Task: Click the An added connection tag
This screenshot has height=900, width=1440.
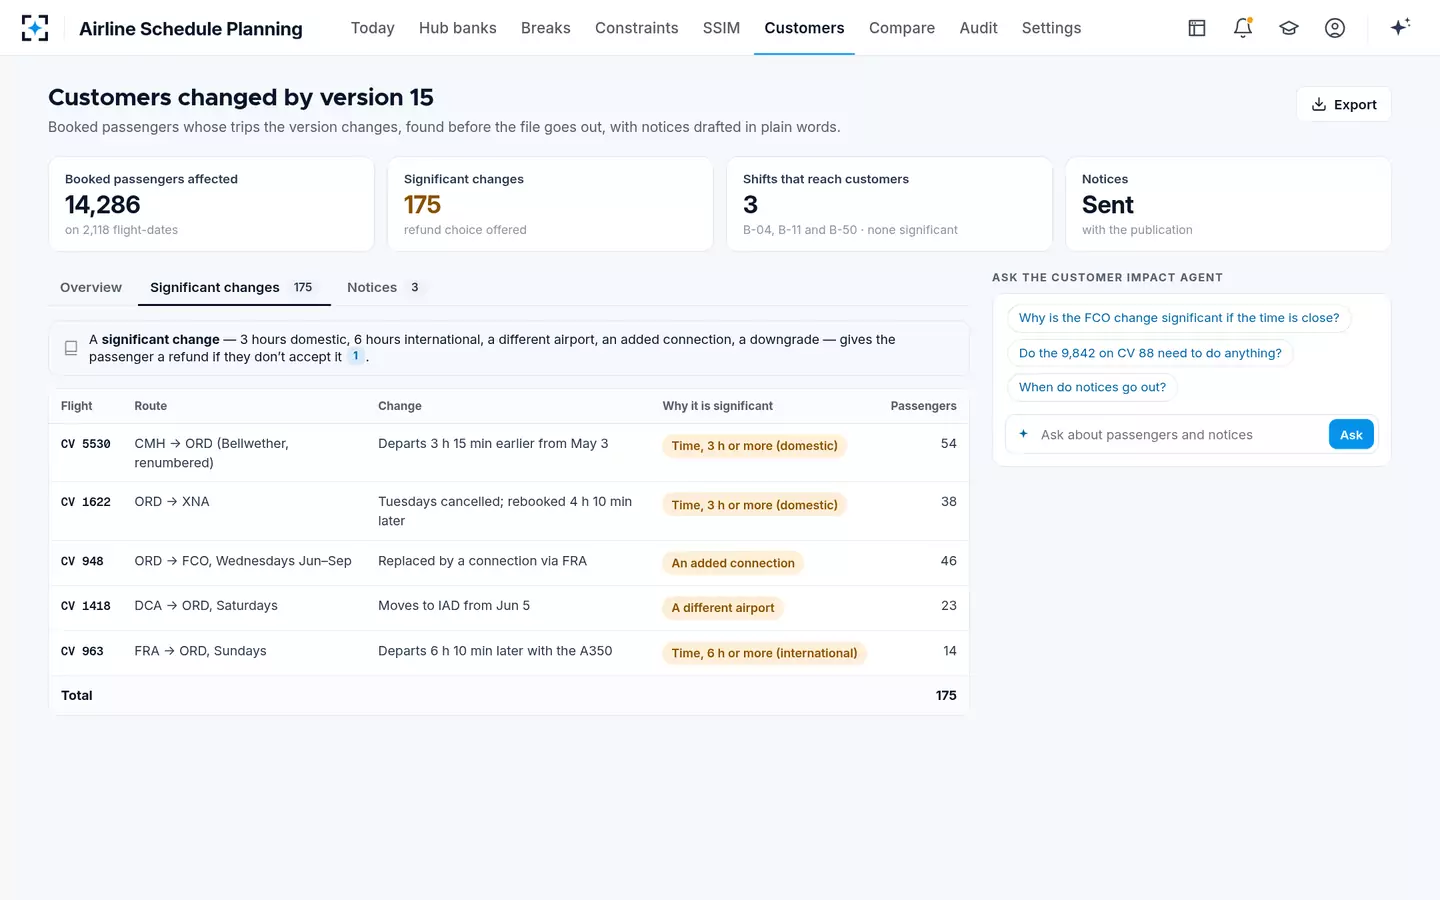Action: tap(733, 563)
